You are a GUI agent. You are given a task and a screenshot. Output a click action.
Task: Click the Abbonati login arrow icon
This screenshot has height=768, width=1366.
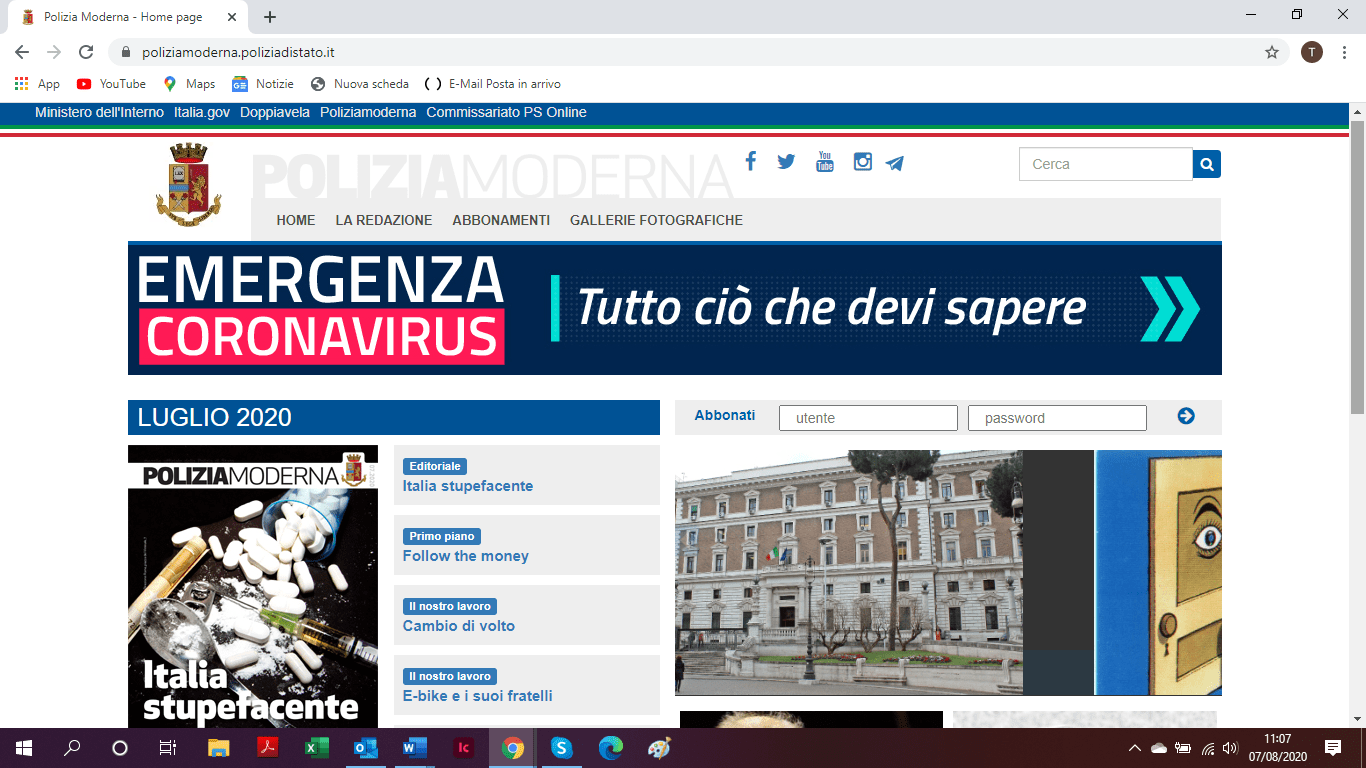(1186, 416)
